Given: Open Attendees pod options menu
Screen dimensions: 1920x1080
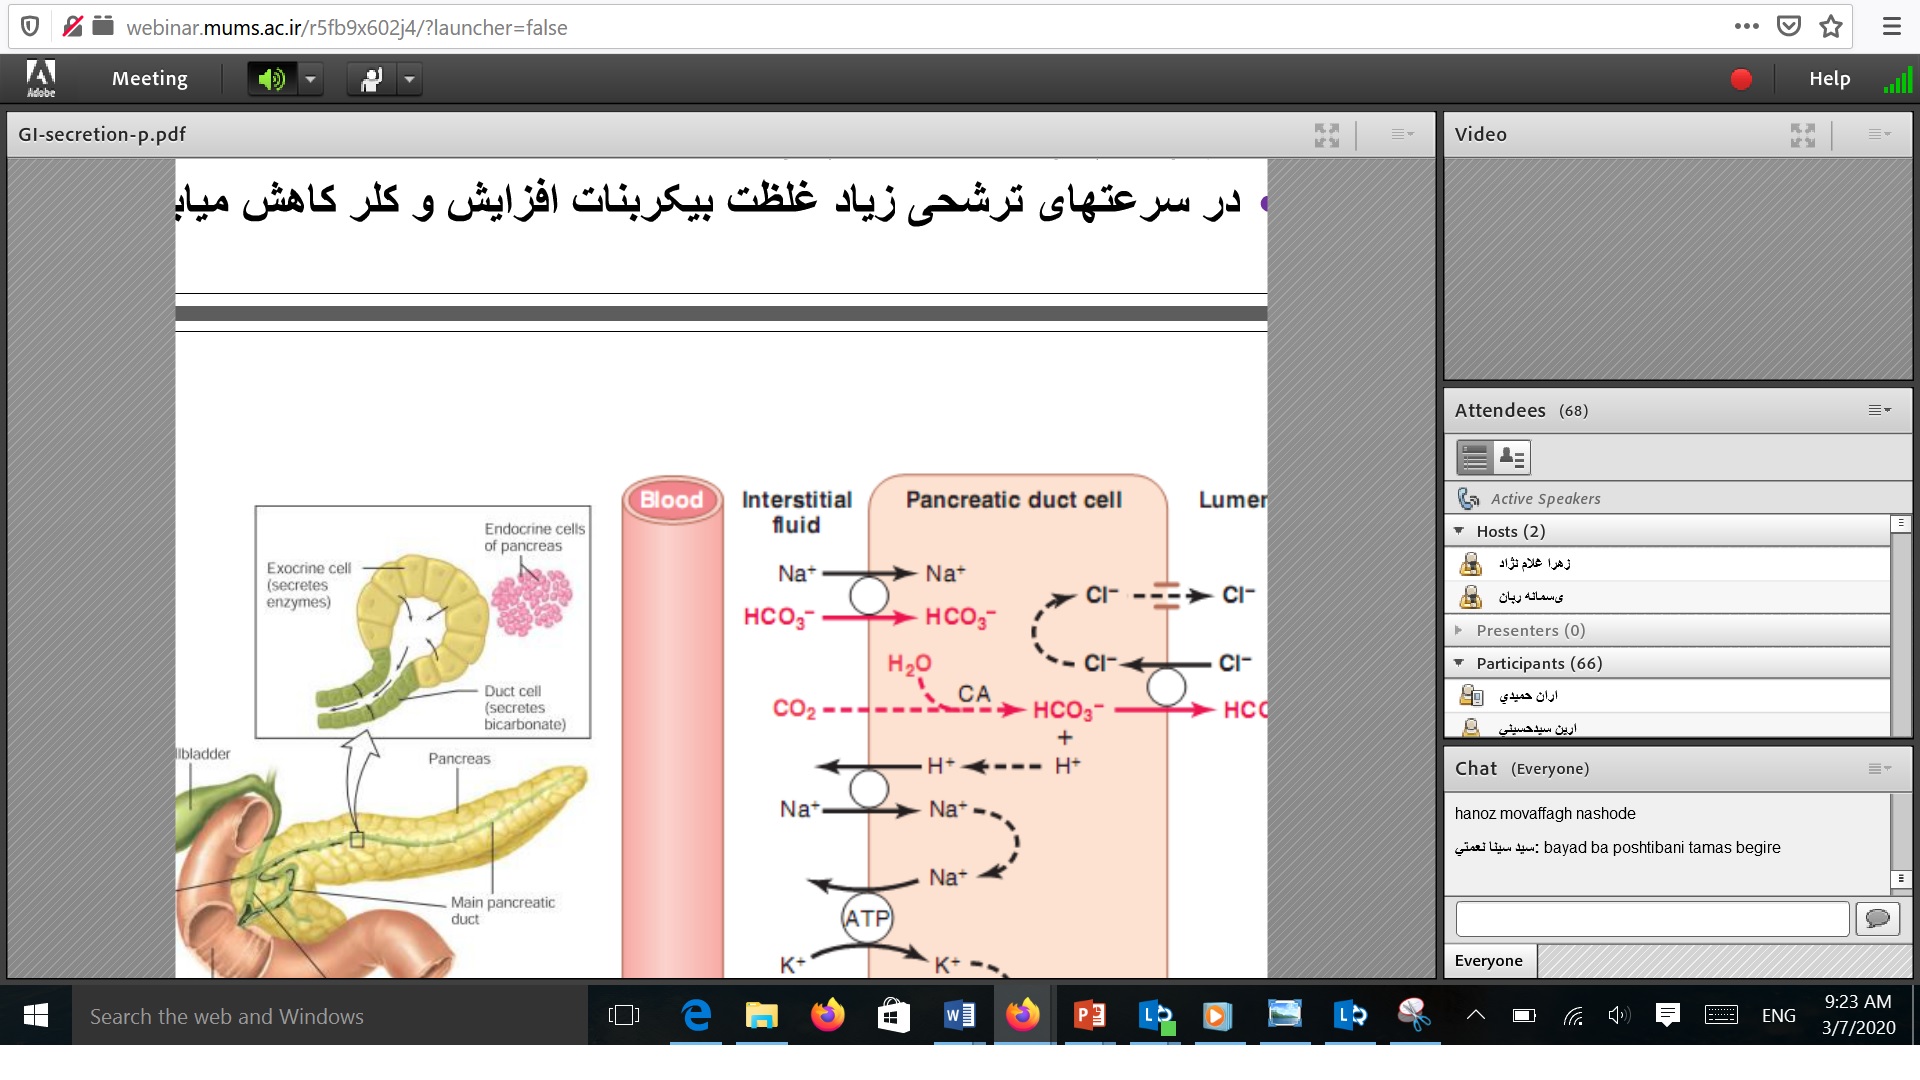Looking at the screenshot, I should [1879, 410].
